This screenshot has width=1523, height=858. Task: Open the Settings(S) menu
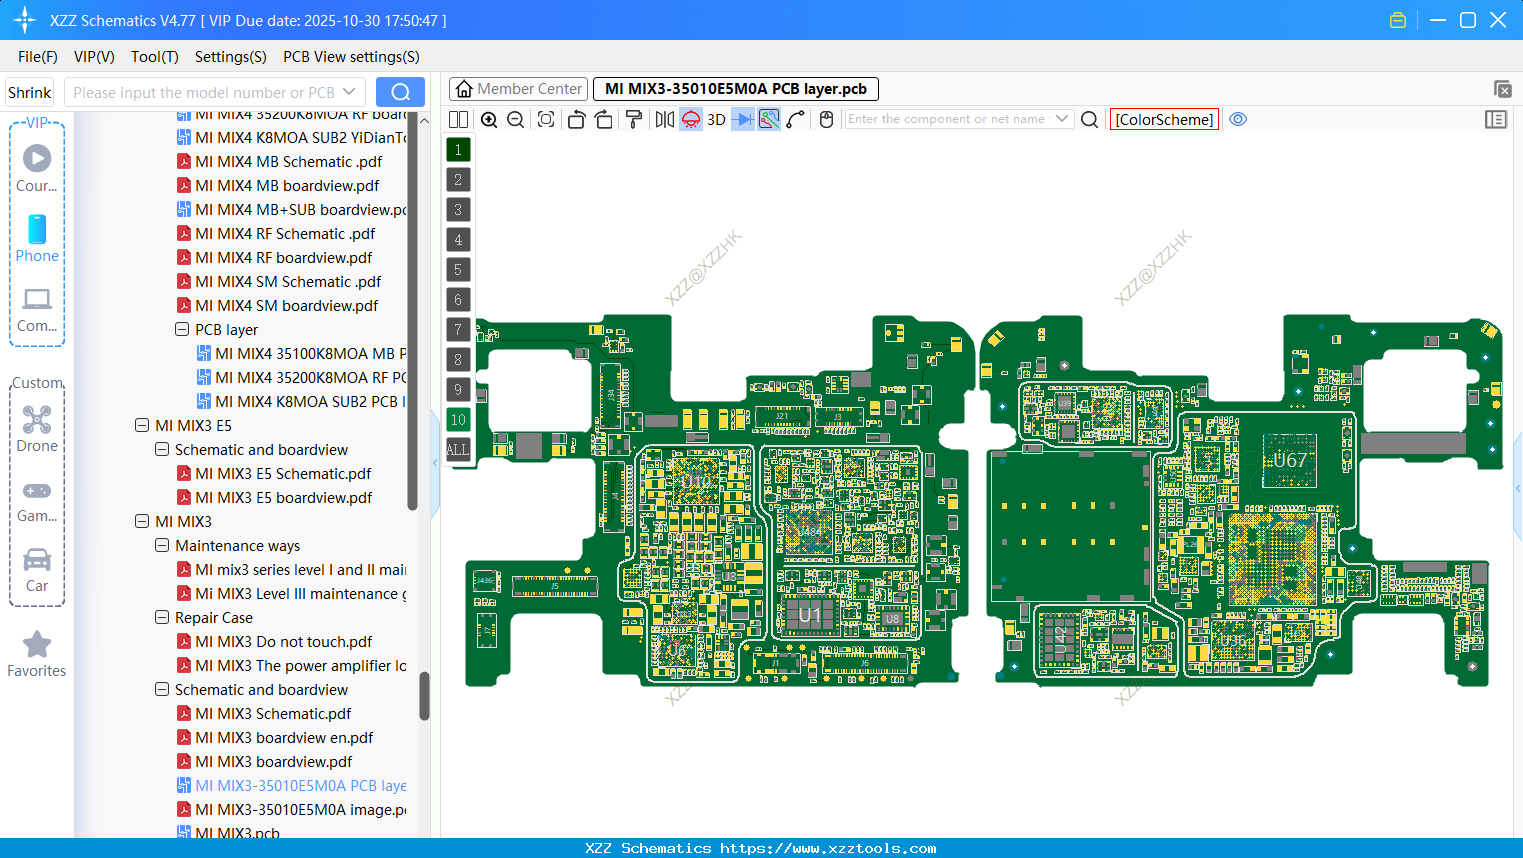[230, 57]
